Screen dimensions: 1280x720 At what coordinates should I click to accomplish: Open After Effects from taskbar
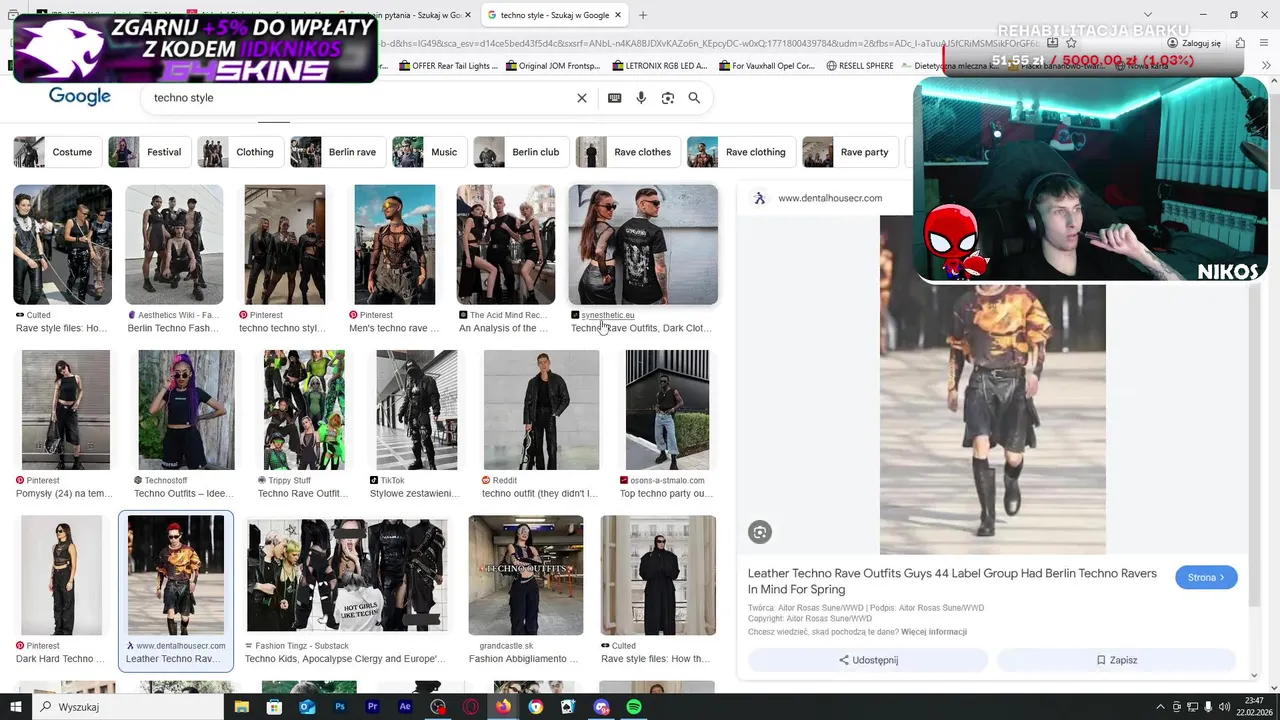405,707
